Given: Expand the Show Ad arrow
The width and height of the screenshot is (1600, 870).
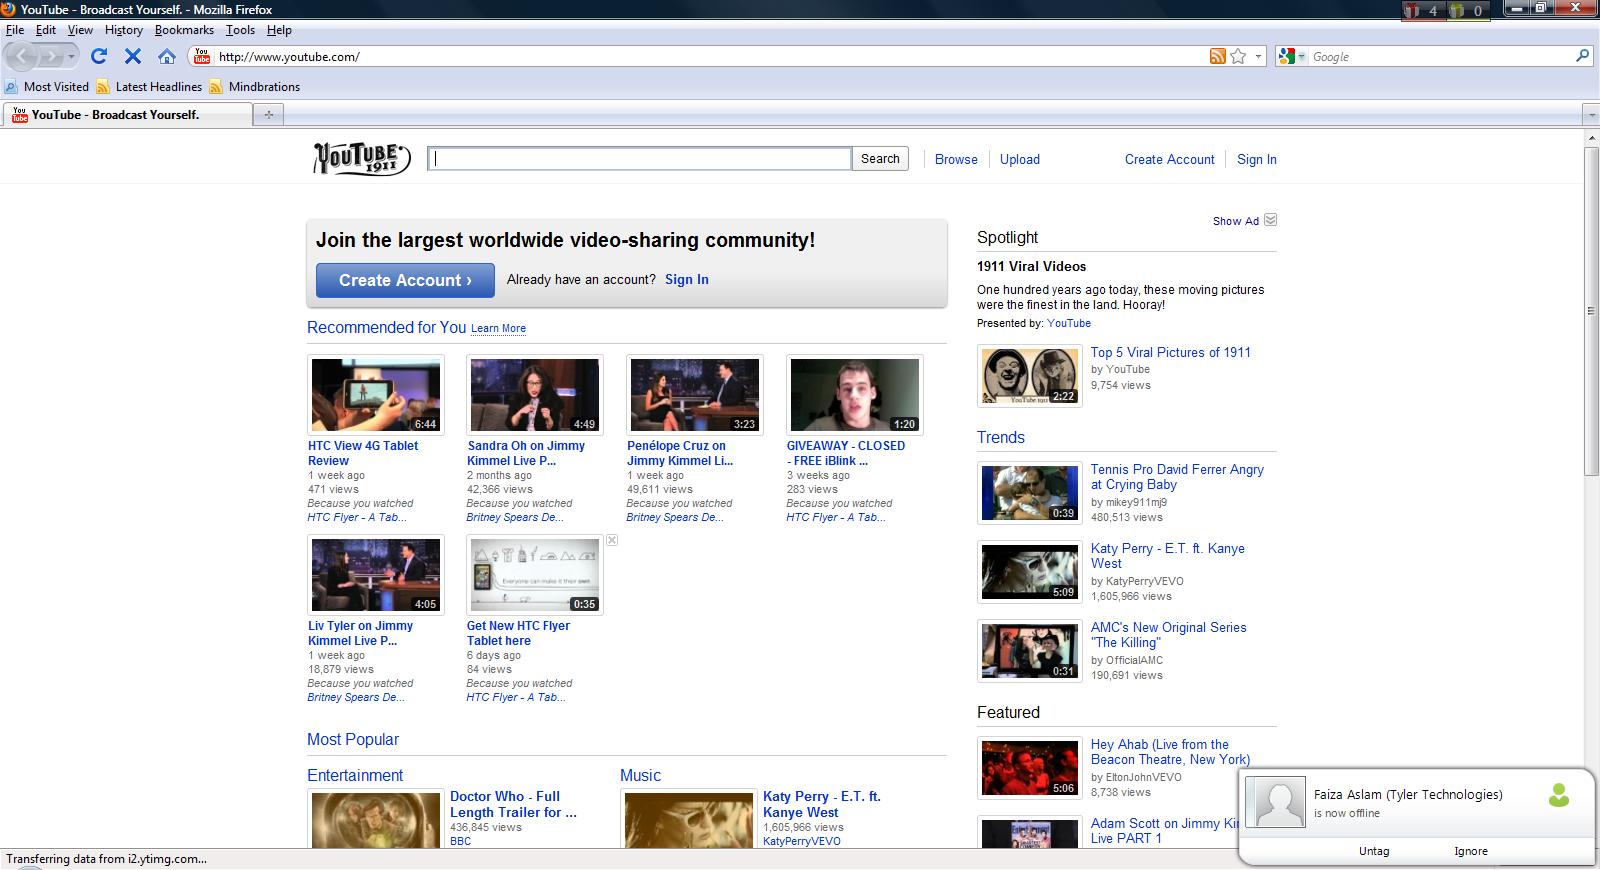Looking at the screenshot, I should point(1270,220).
